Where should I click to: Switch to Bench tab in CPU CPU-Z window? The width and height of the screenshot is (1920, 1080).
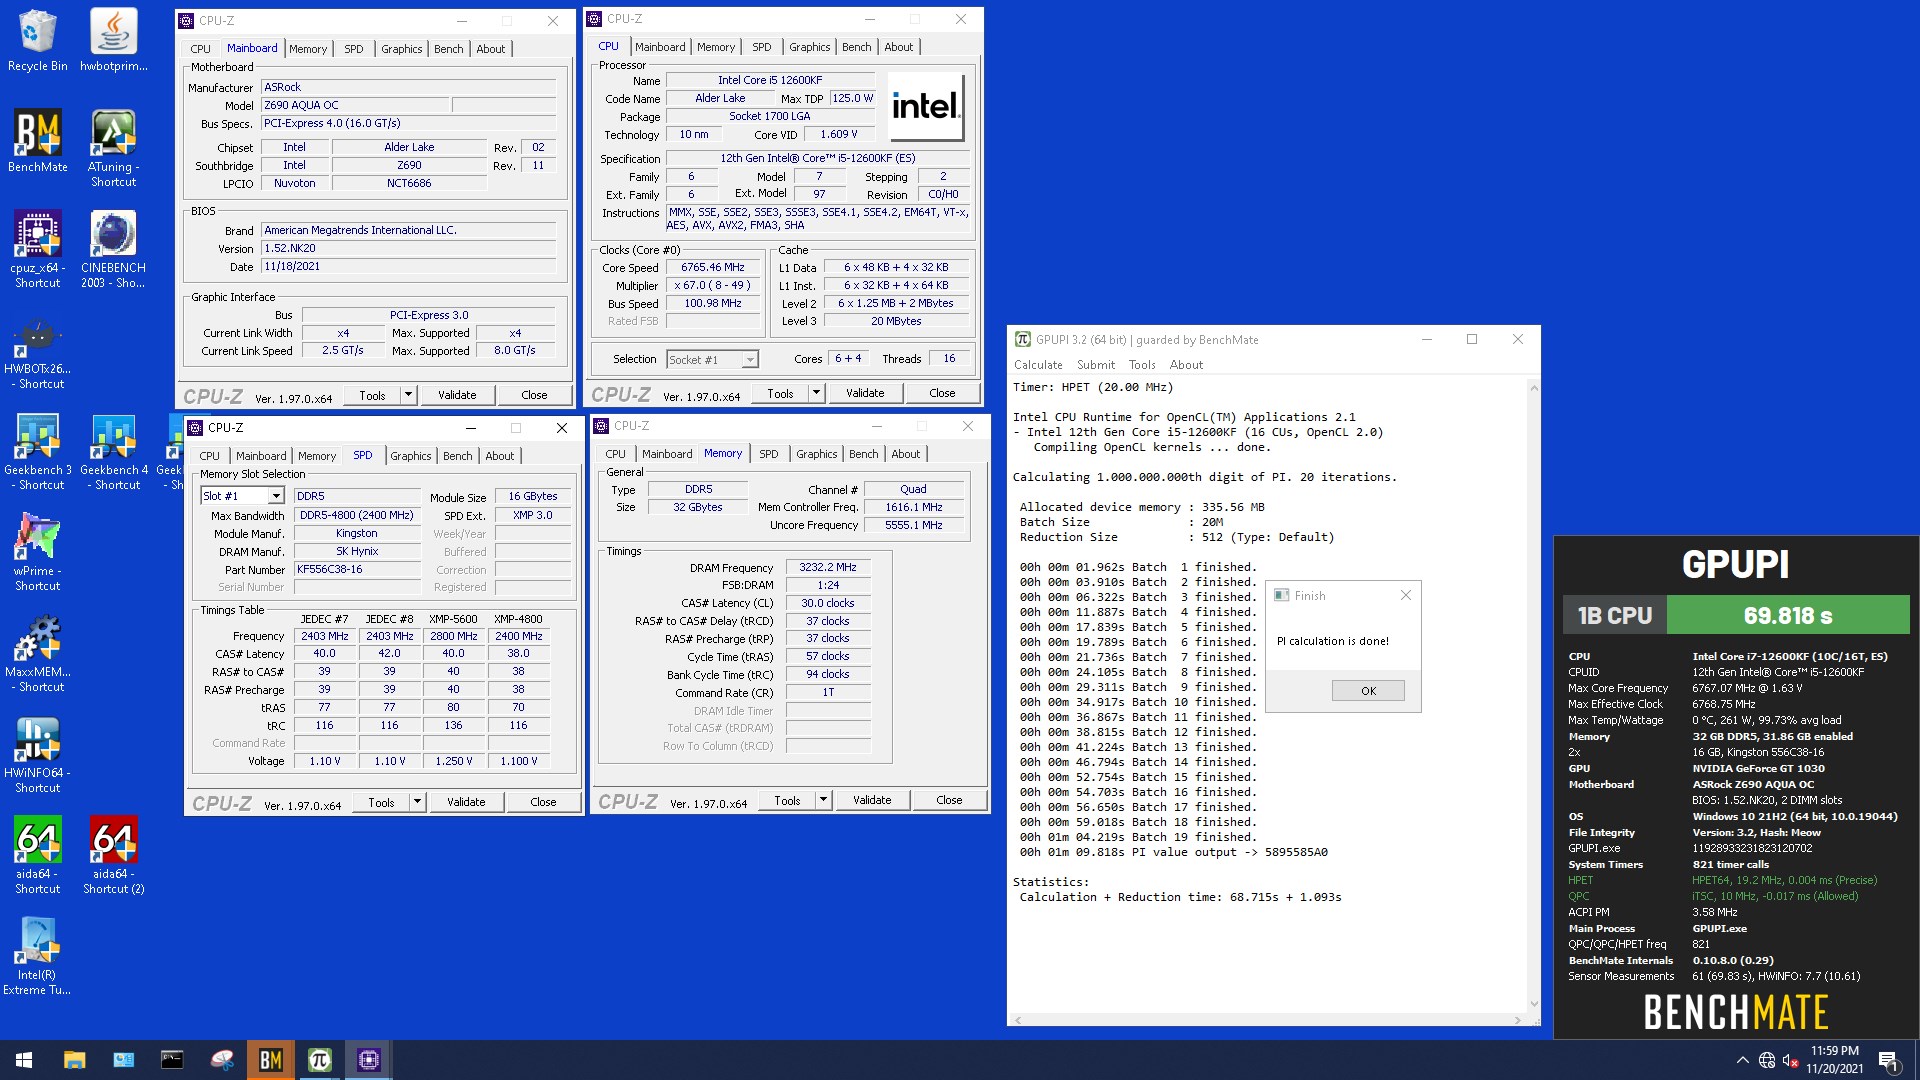click(x=856, y=47)
